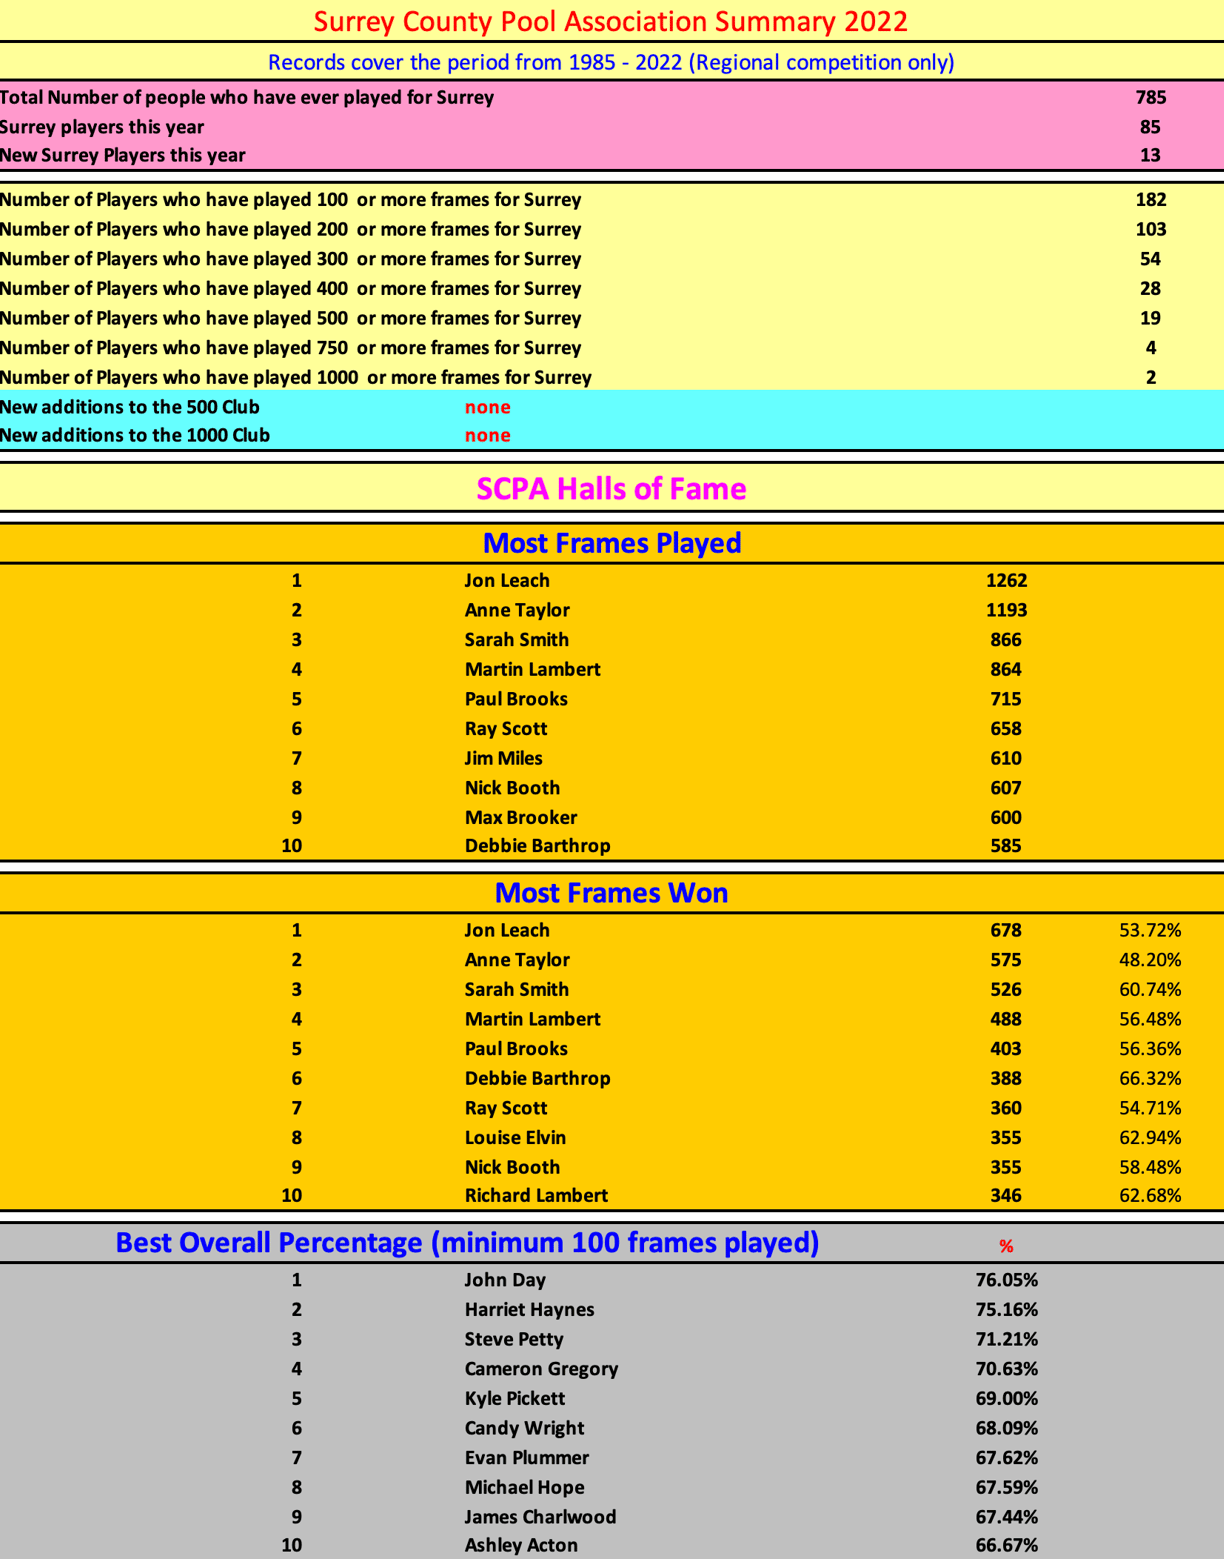
Task: Click the '200 or more frames' row label
Action: tap(291, 229)
